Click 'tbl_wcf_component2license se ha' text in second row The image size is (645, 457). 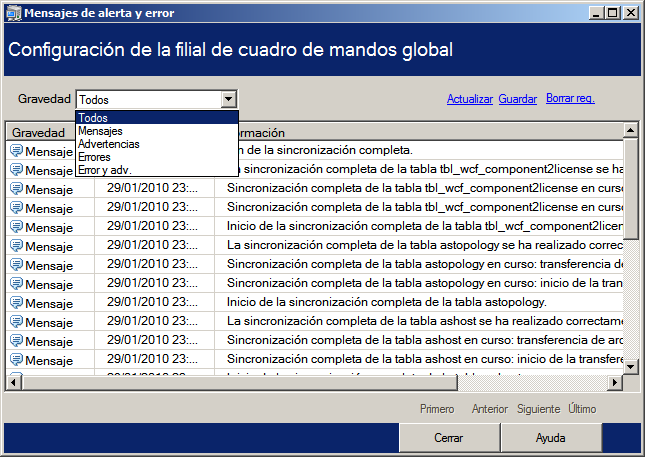coord(433,169)
